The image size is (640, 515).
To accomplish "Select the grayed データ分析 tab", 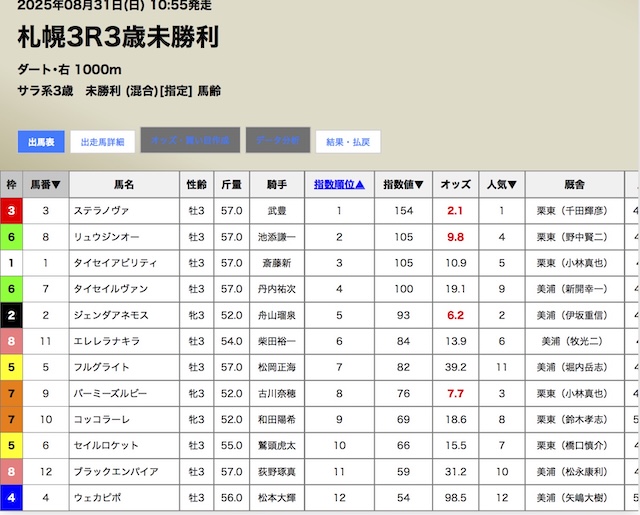I will coord(277,141).
